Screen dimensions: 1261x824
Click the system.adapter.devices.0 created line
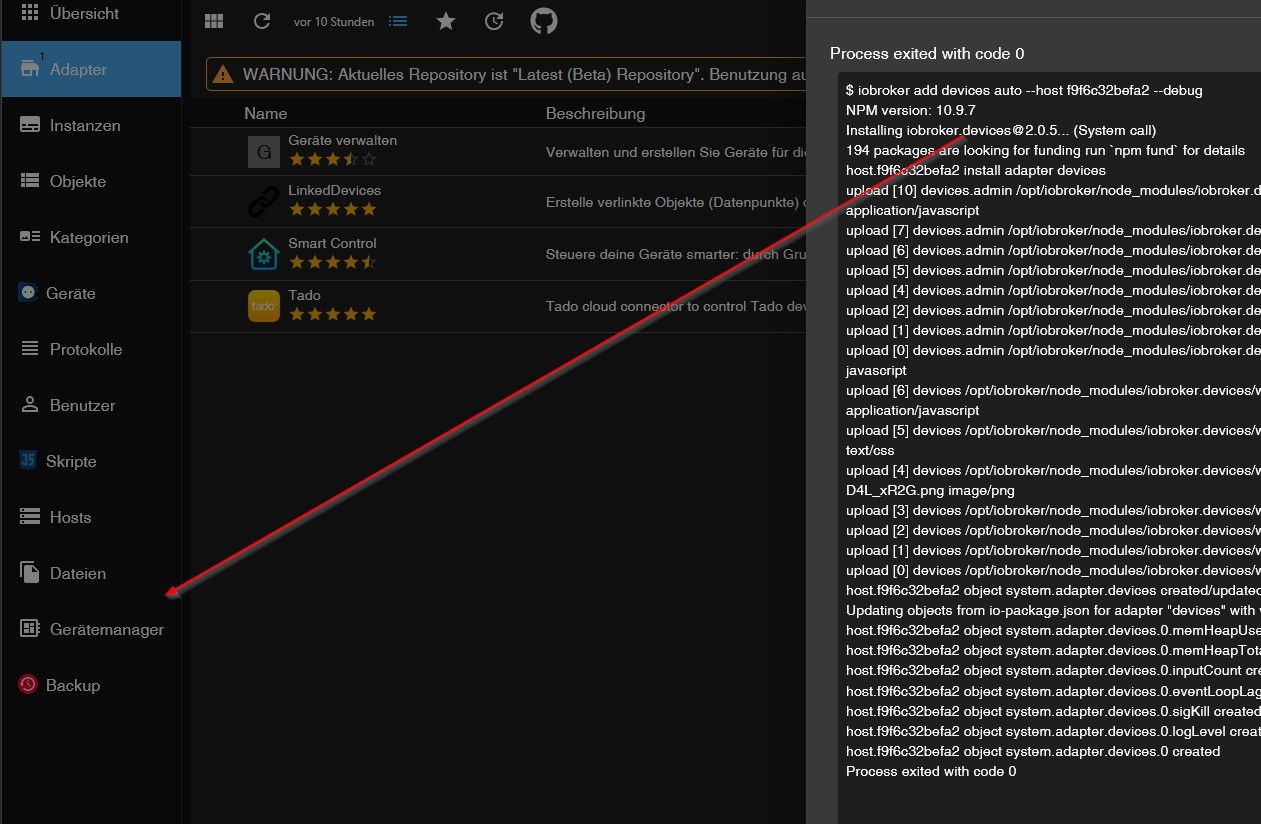[1033, 751]
